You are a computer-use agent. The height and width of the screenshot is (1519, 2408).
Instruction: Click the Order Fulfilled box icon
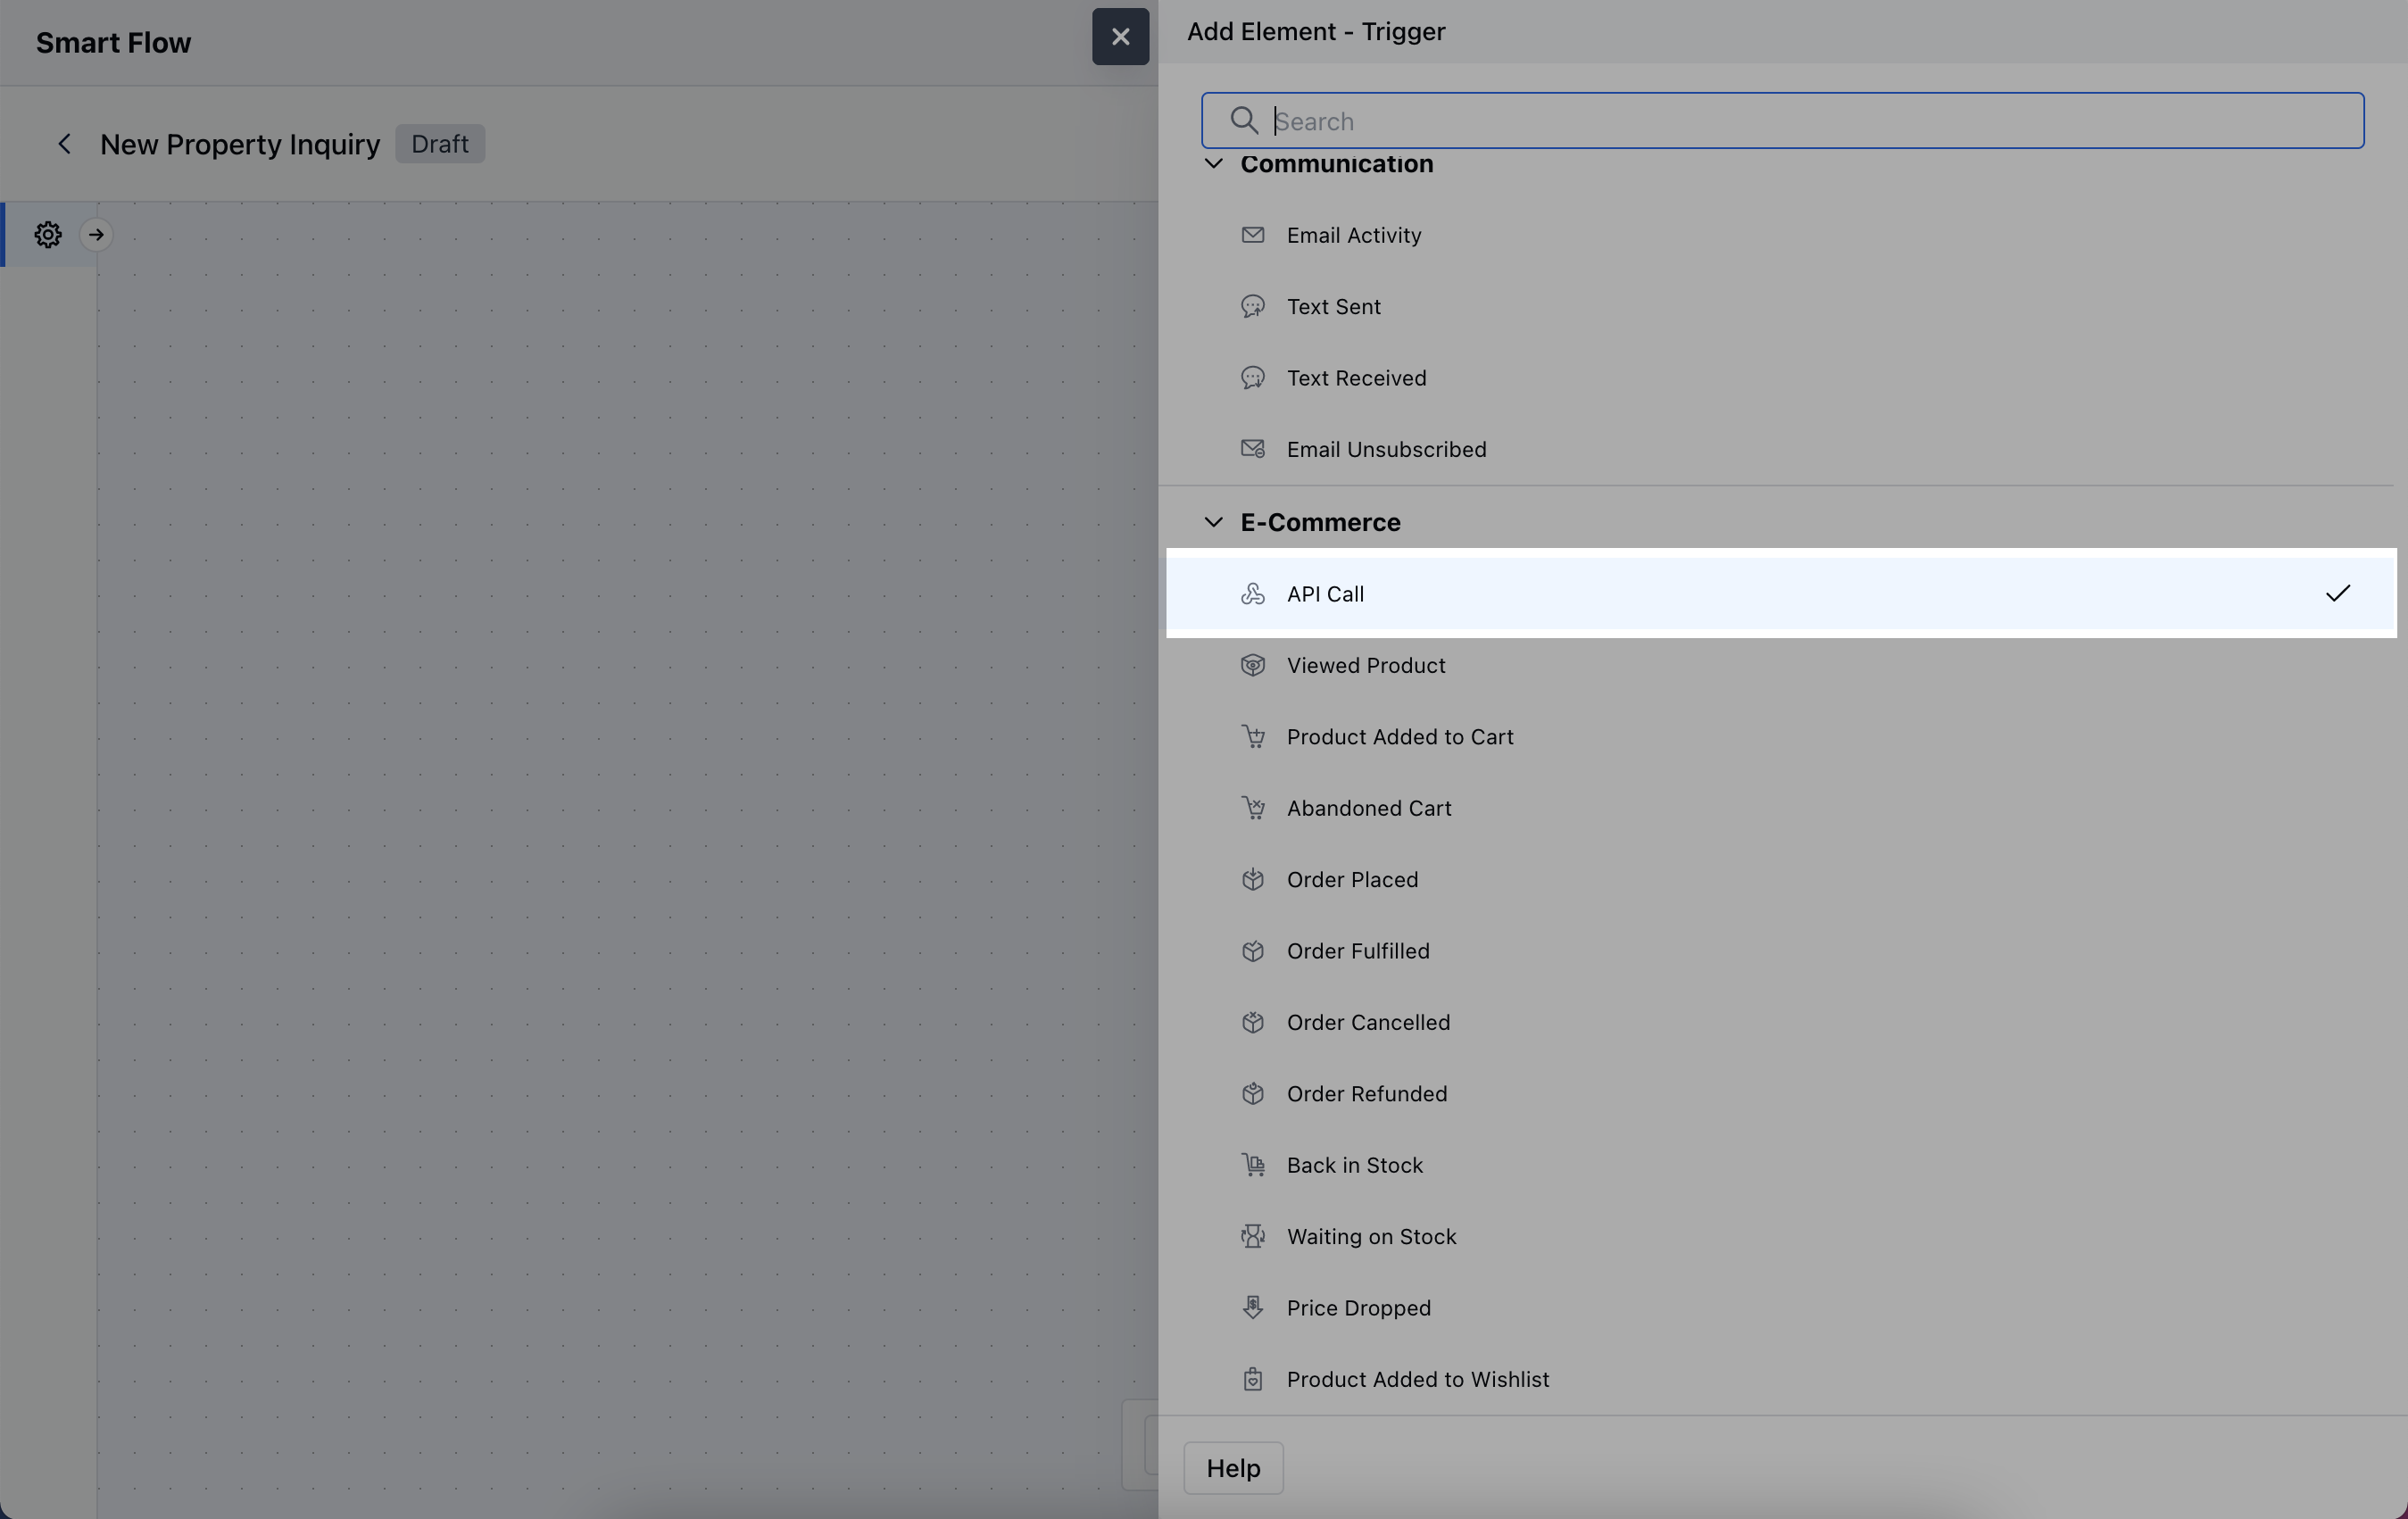point(1252,951)
